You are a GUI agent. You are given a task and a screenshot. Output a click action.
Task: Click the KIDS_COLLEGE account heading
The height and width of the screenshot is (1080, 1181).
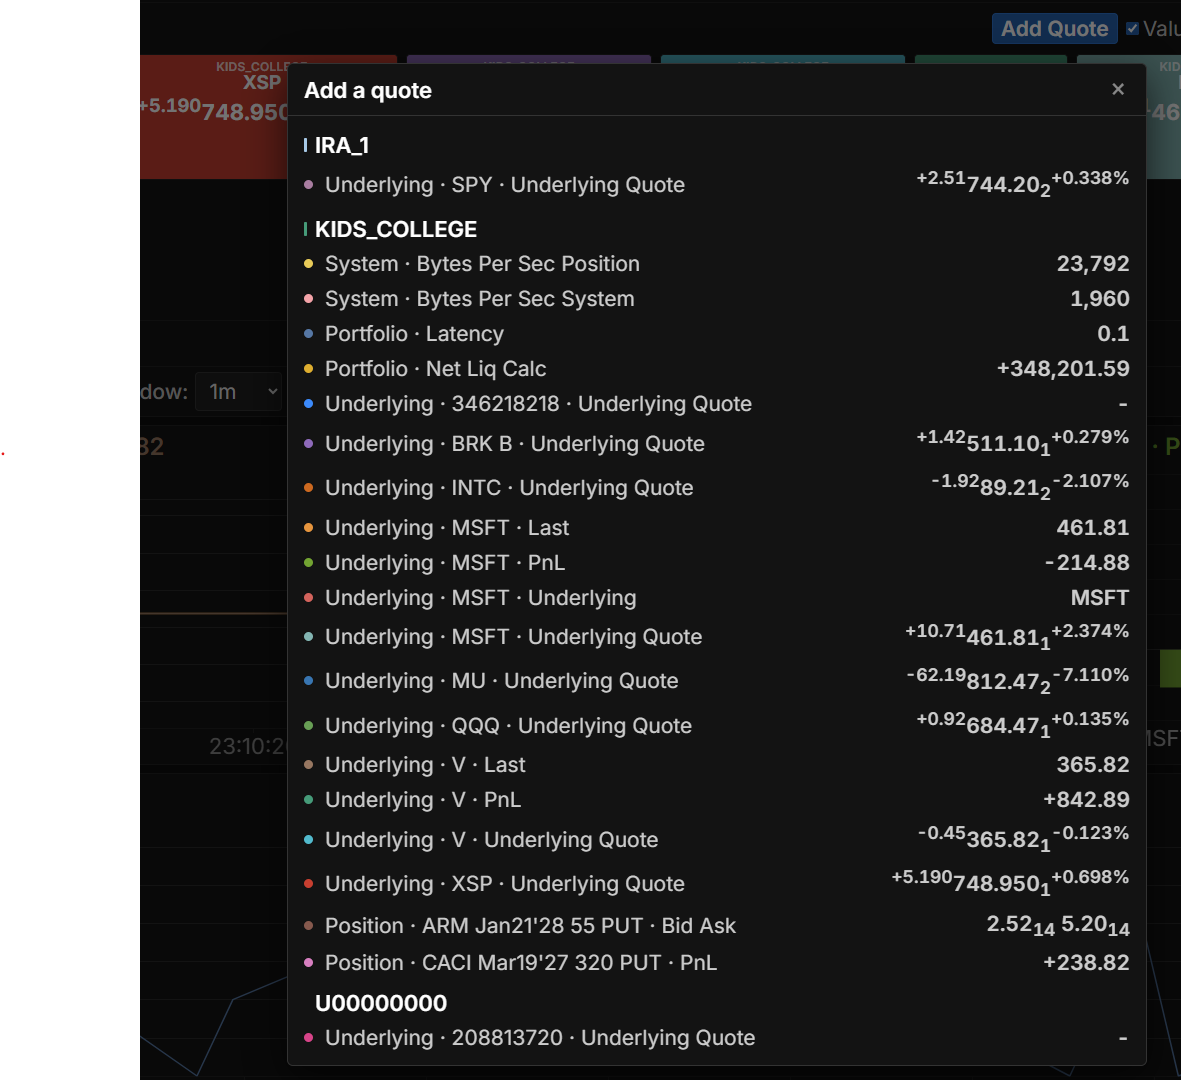[395, 229]
